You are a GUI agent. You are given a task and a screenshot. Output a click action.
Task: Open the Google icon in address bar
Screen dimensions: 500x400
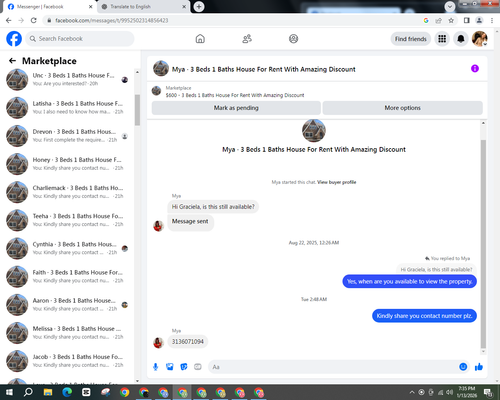426,20
